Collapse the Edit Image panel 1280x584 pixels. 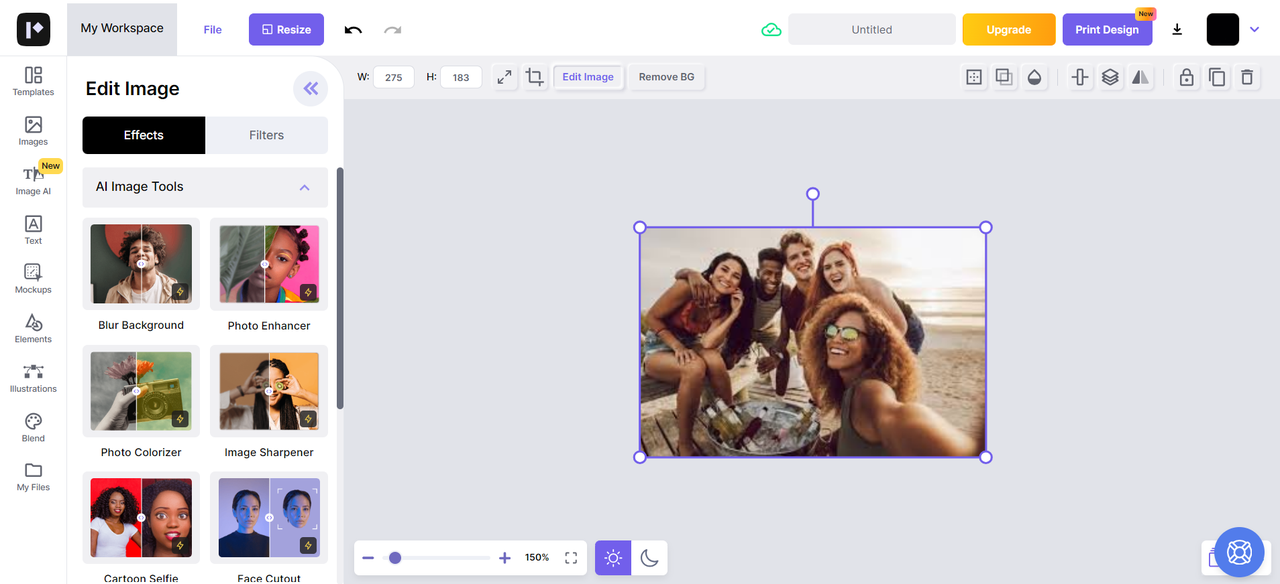[310, 89]
